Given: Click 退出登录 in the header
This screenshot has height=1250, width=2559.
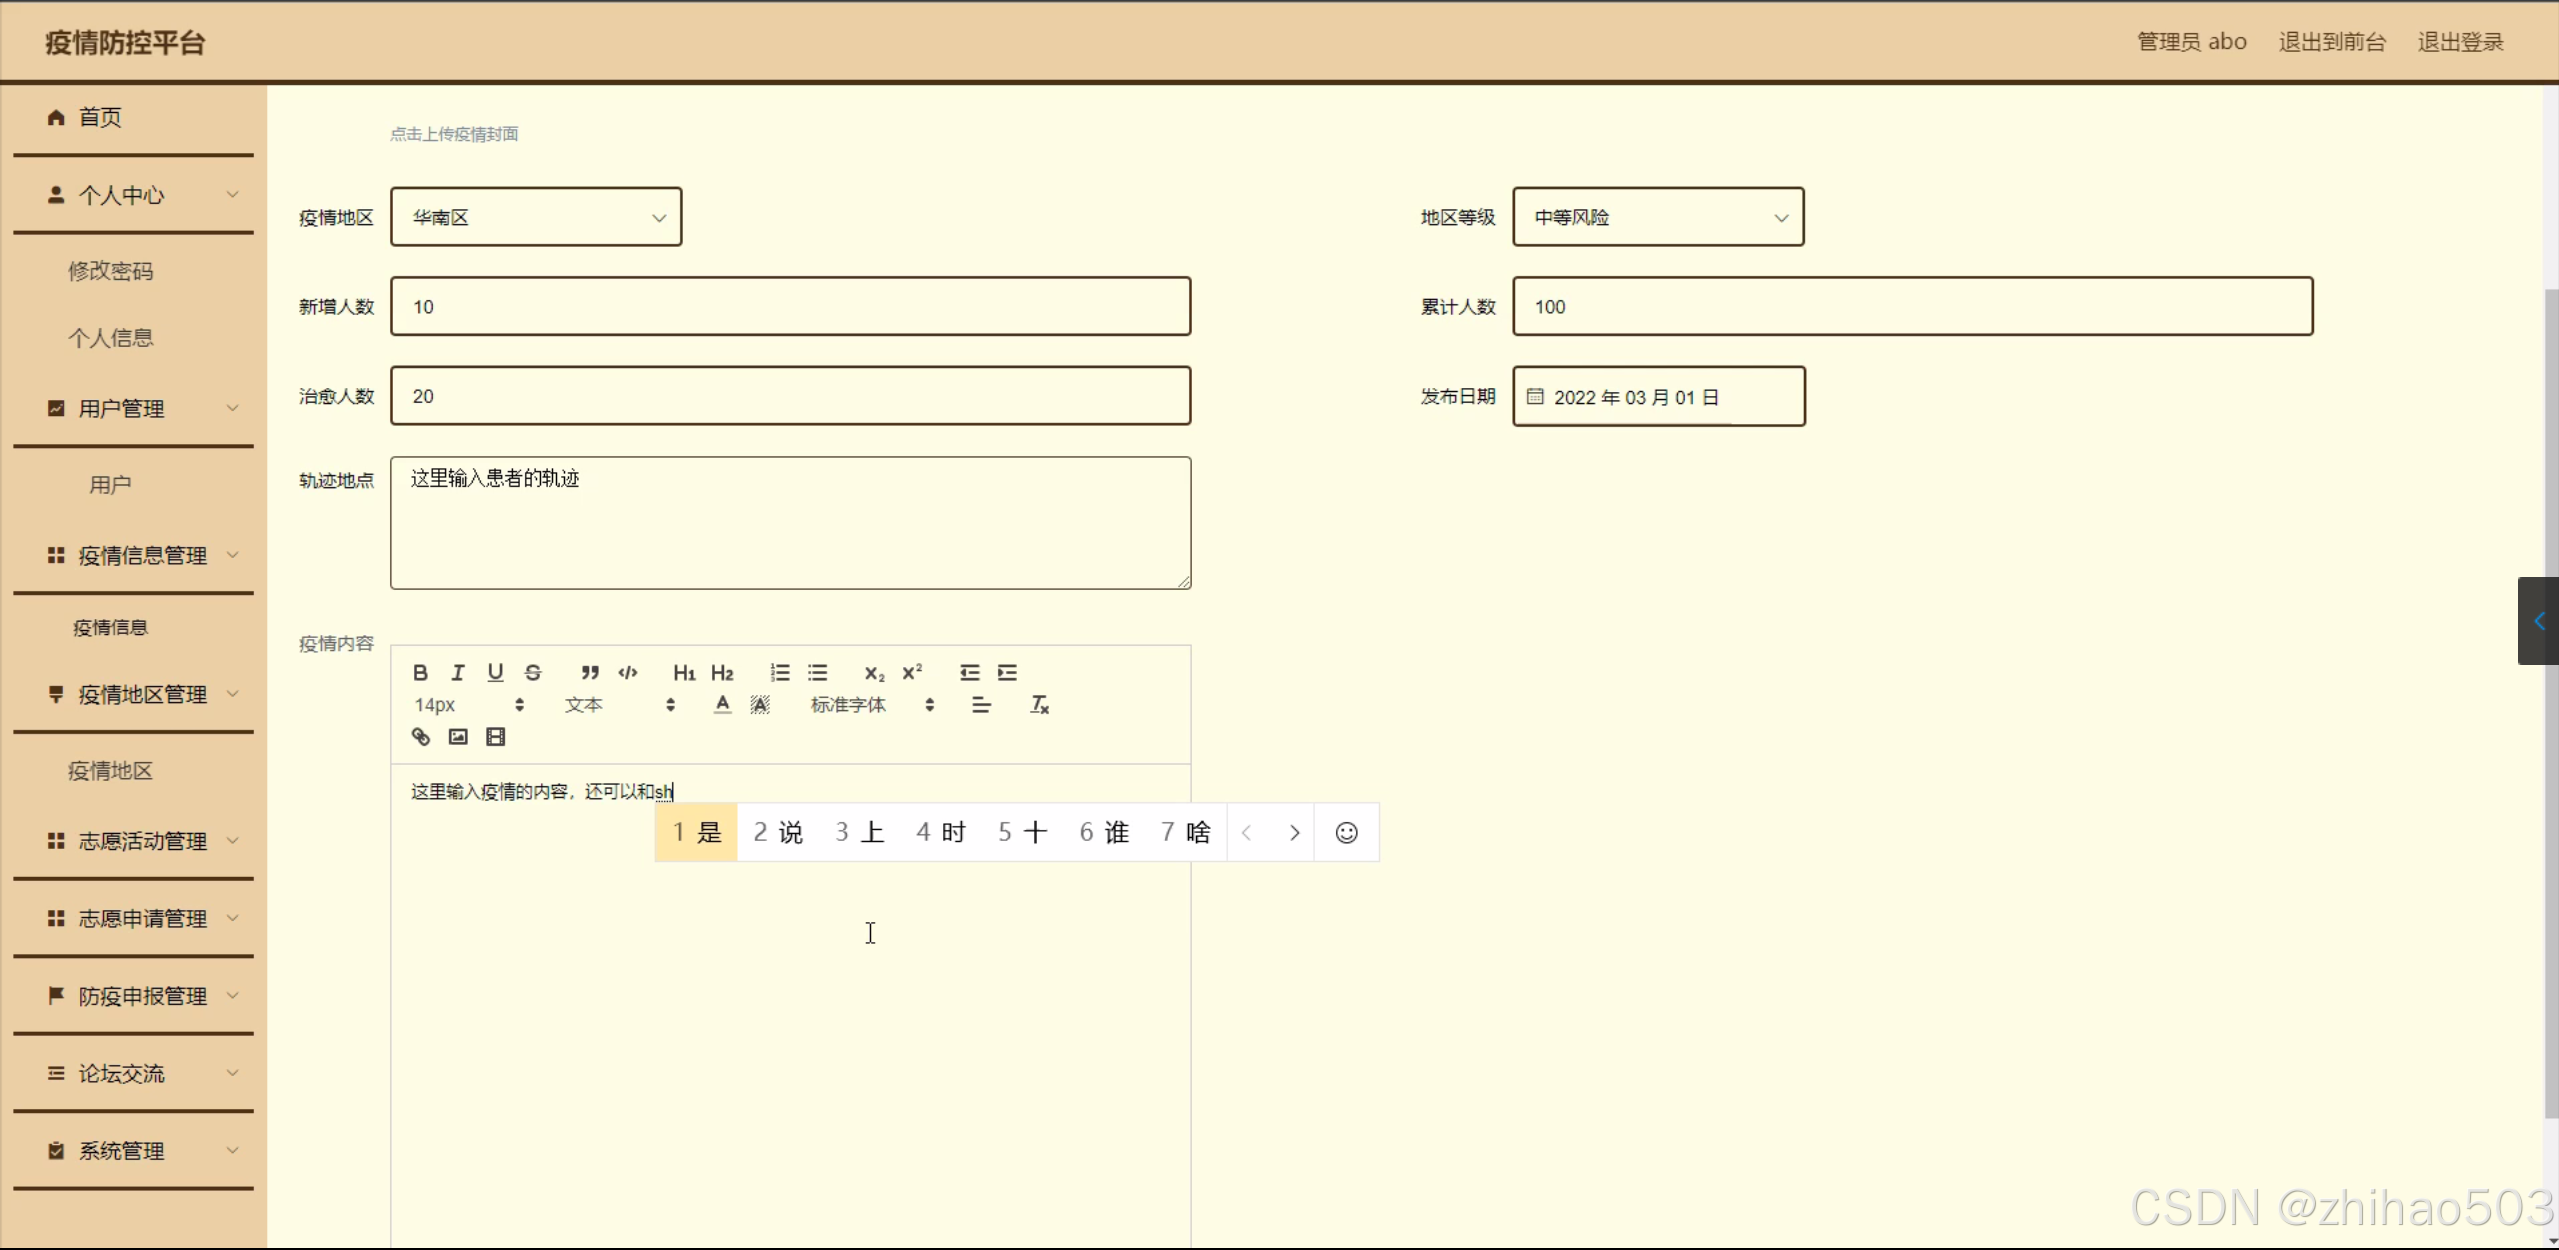Looking at the screenshot, I should point(2459,42).
